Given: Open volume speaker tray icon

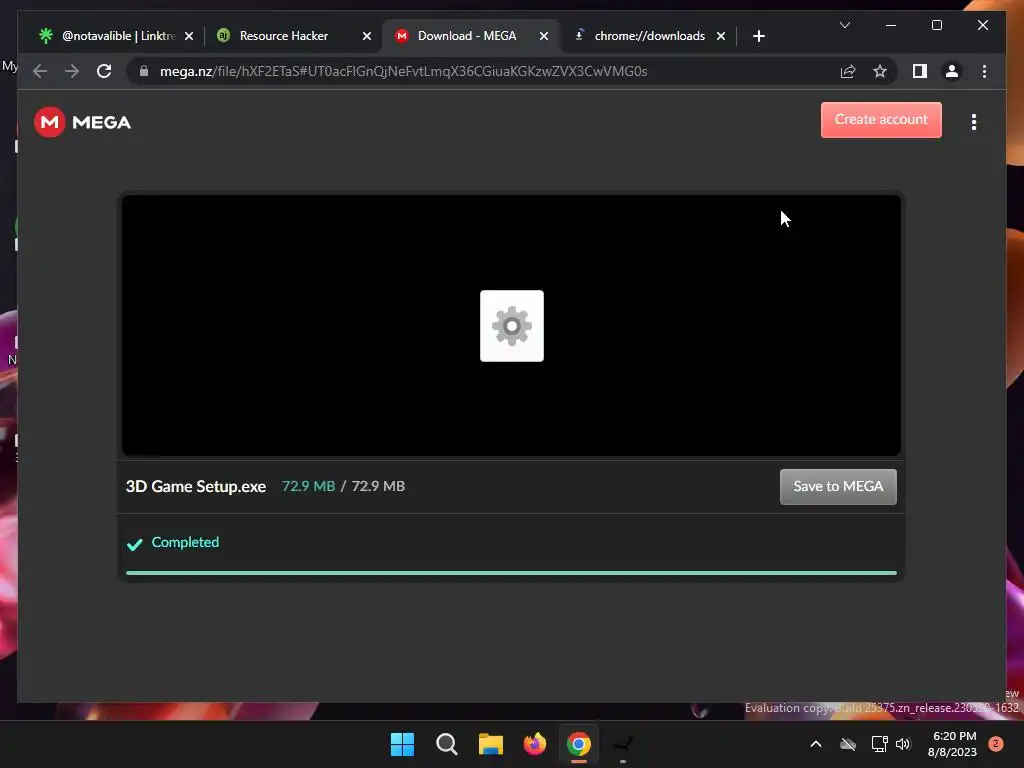Looking at the screenshot, I should coord(903,744).
